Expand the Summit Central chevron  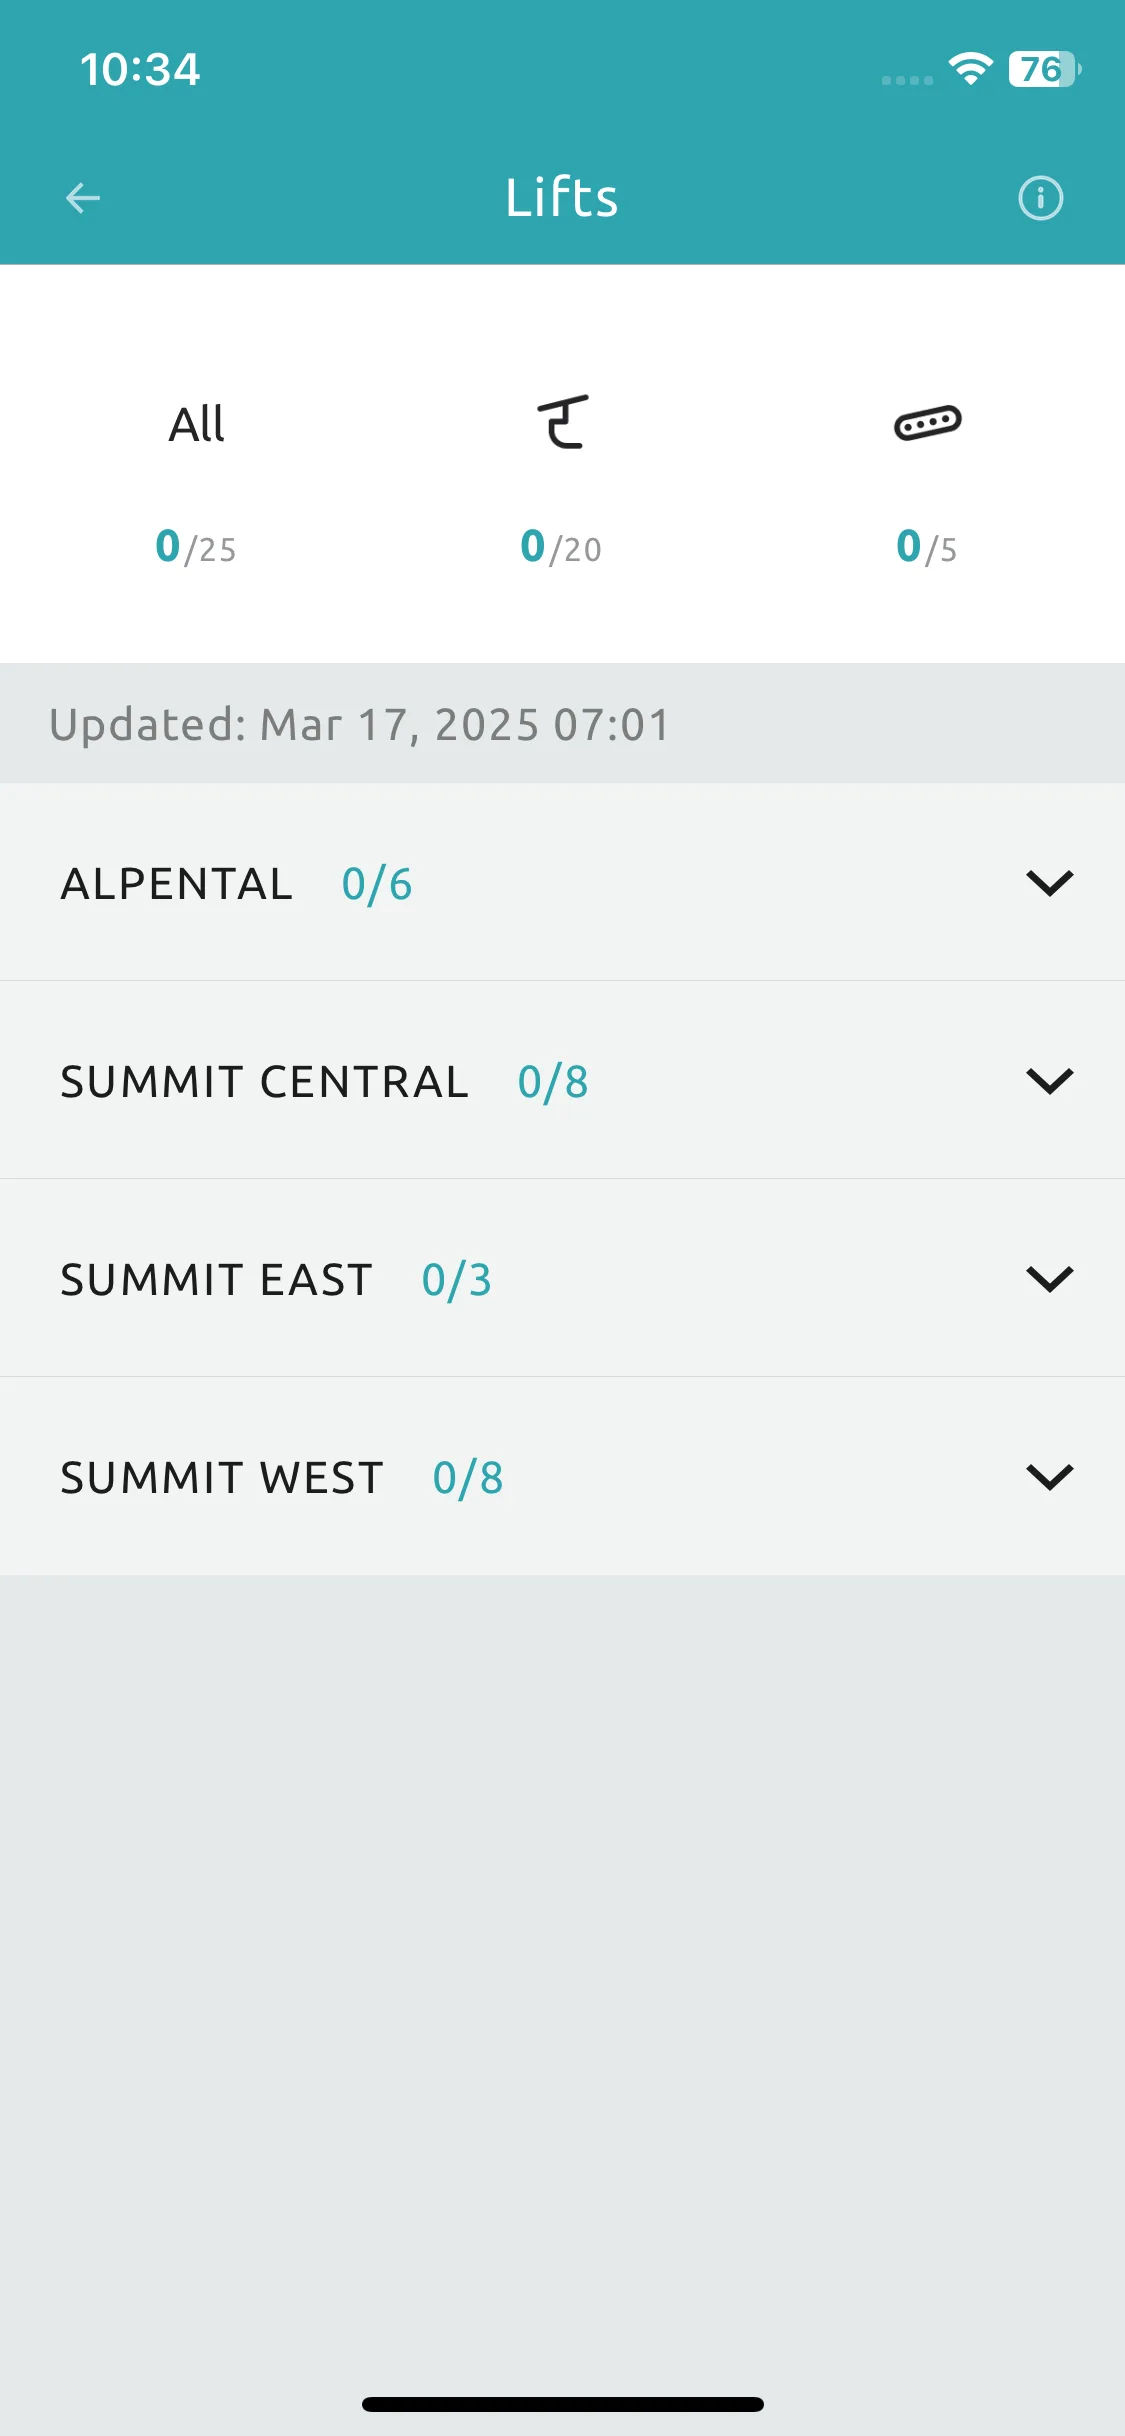(1050, 1081)
